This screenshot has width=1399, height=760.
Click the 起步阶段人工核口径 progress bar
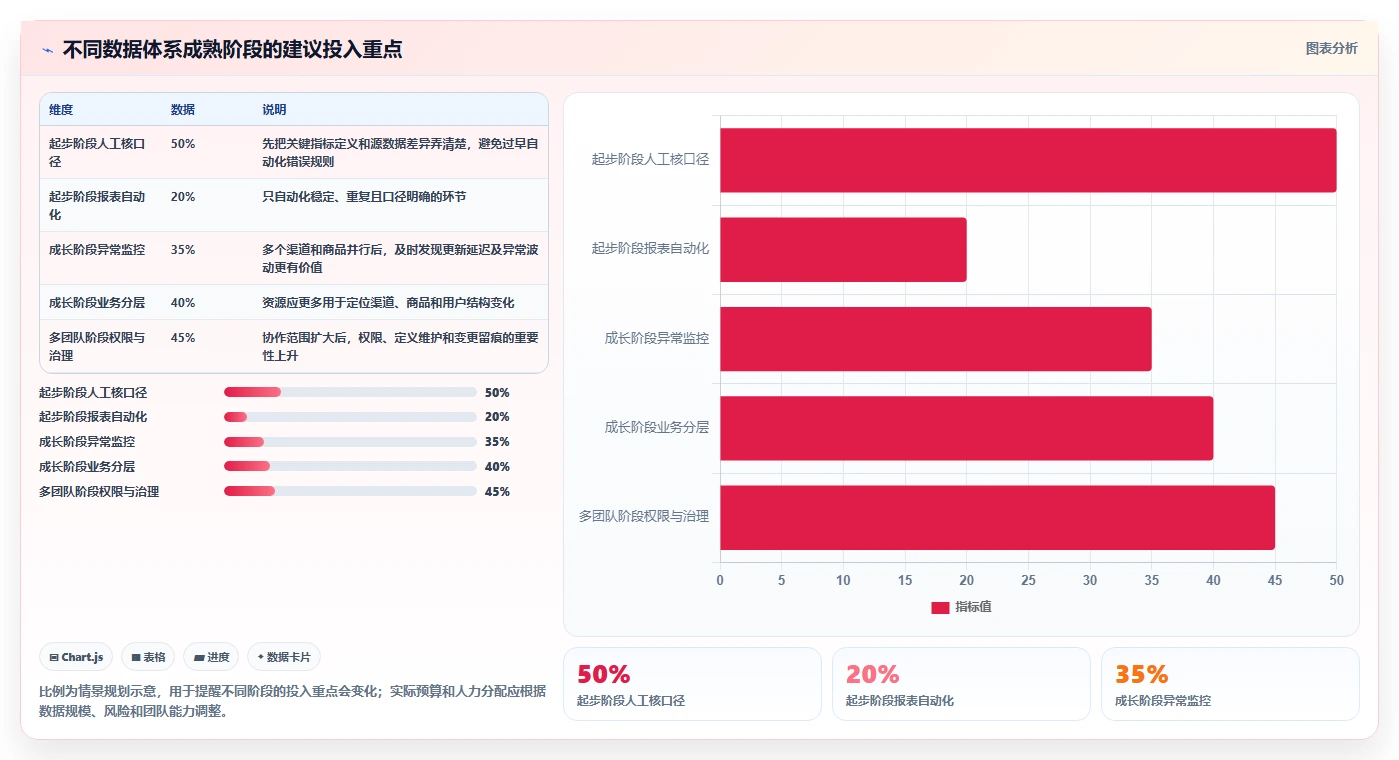pyautogui.click(x=350, y=393)
